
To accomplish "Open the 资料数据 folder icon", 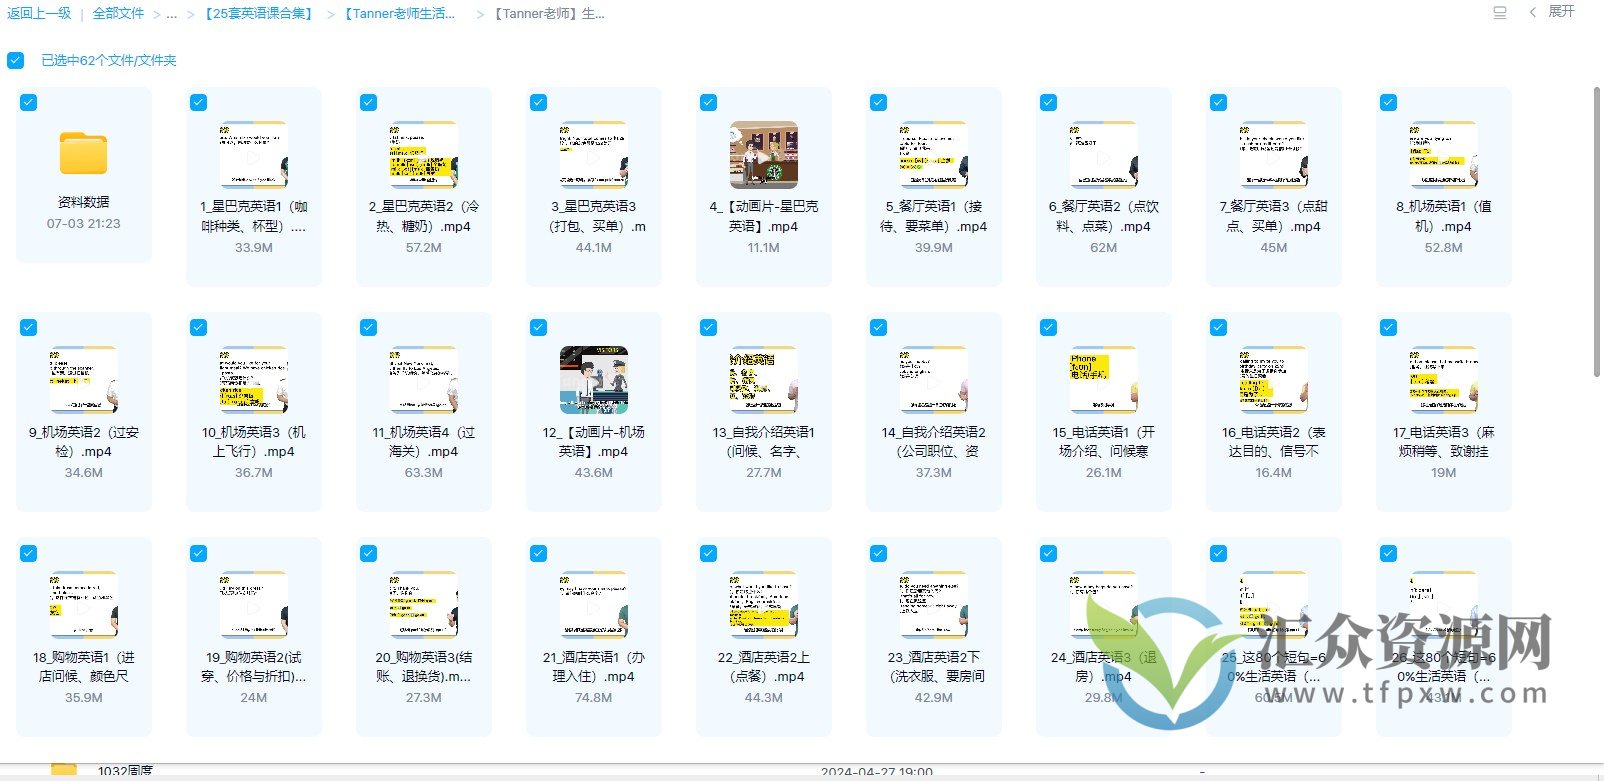I will 83,153.
